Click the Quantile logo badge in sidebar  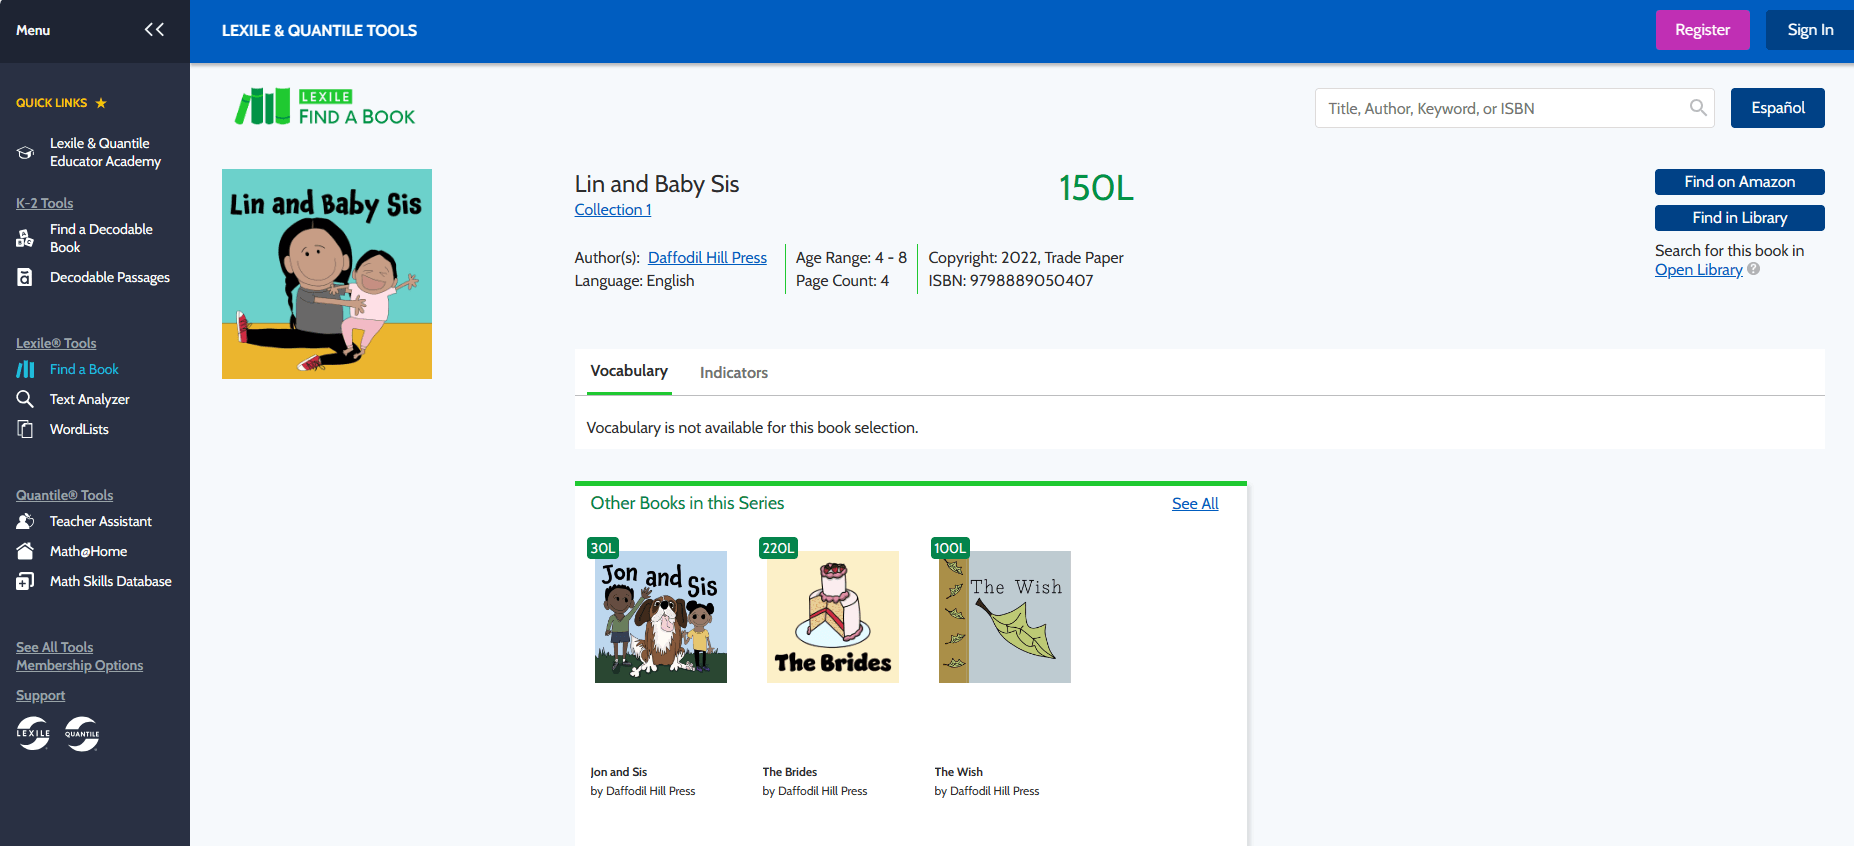click(82, 733)
